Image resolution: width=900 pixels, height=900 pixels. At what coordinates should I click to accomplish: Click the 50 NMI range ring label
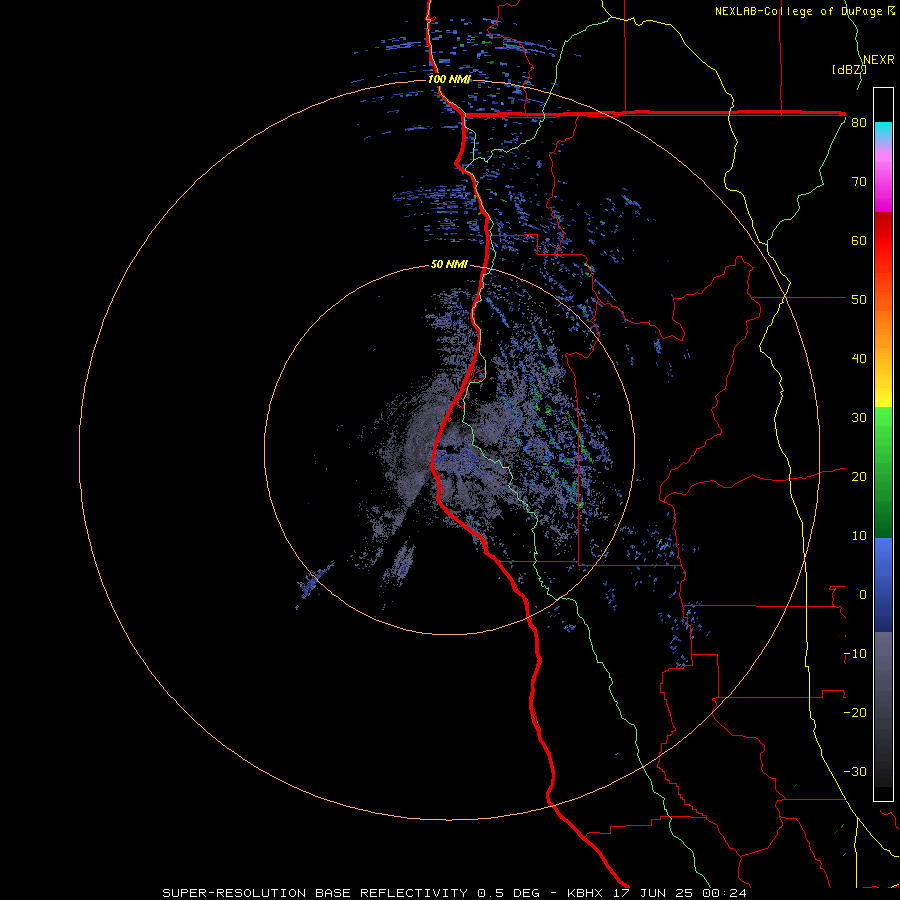449,265
